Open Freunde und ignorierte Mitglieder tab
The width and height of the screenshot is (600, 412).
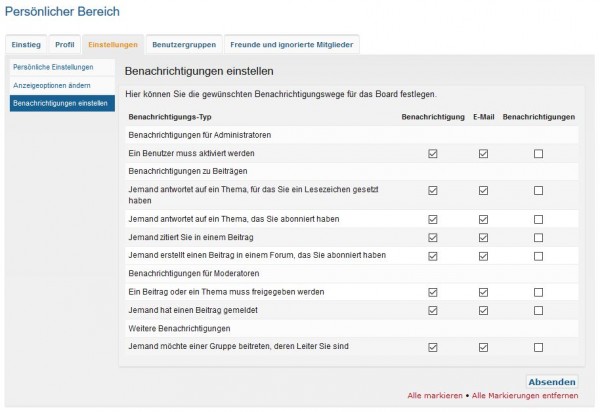(x=291, y=45)
